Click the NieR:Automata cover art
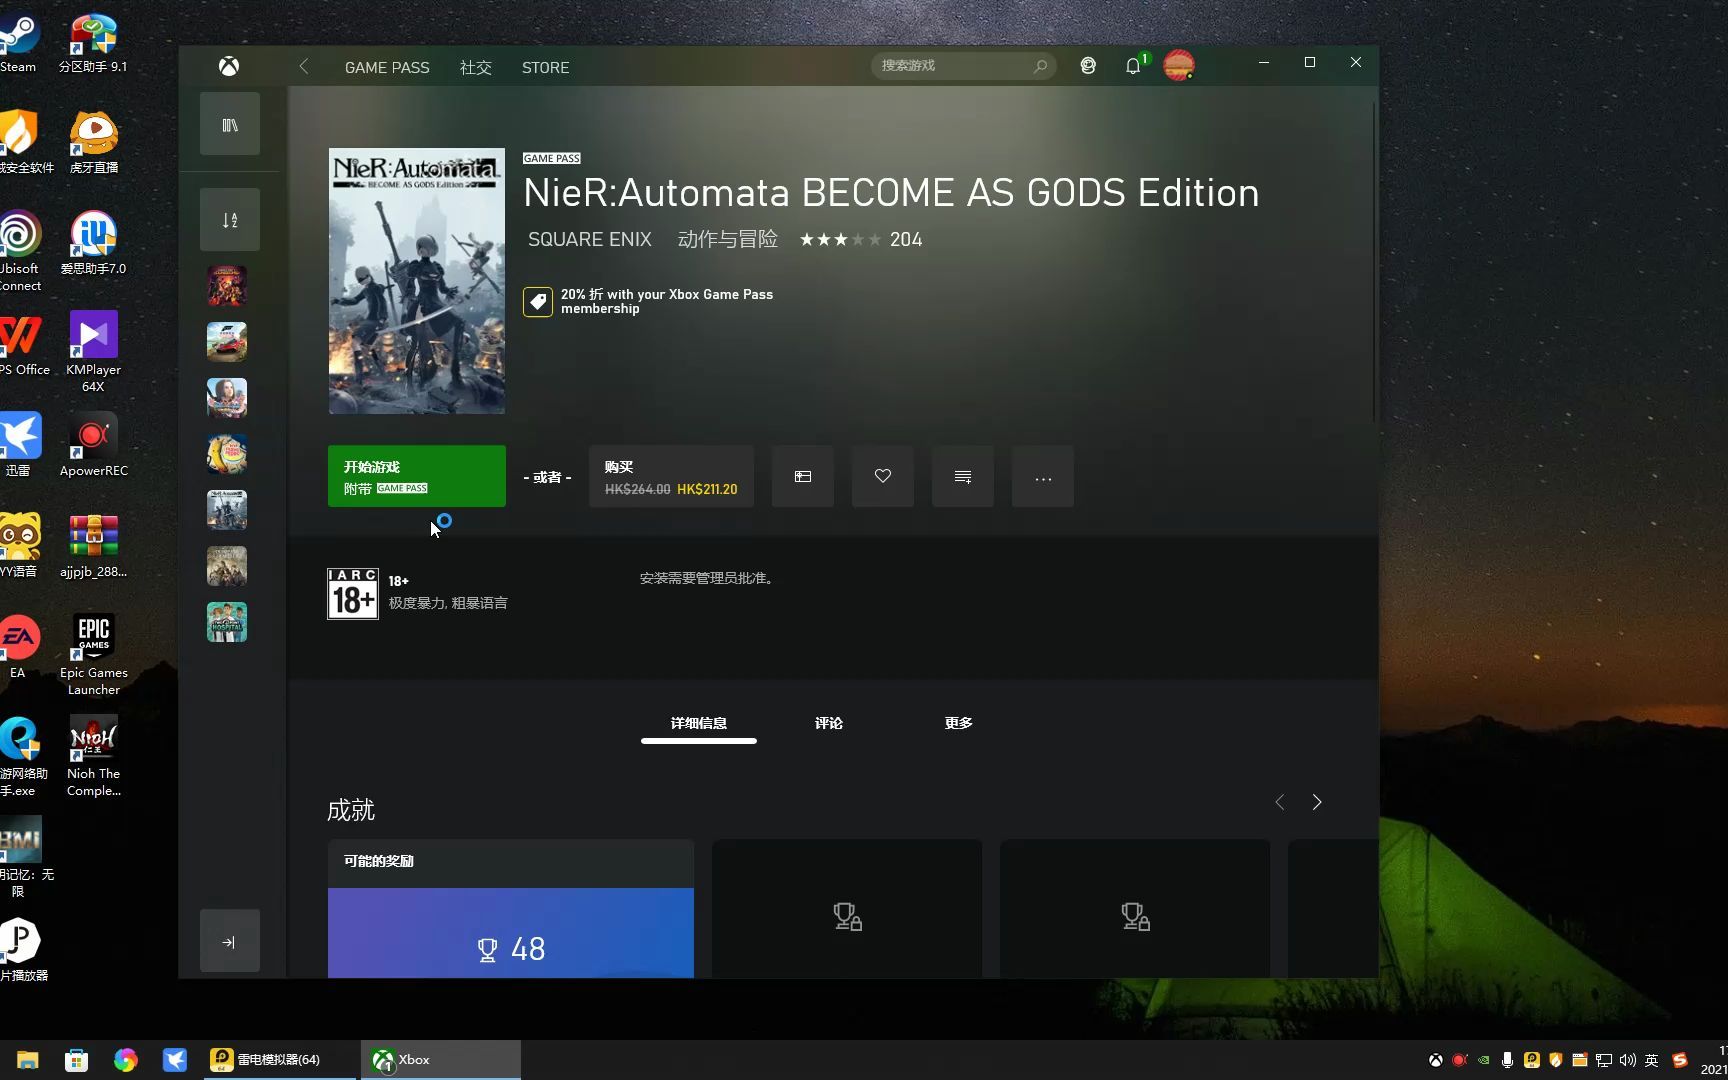1728x1080 pixels. pyautogui.click(x=417, y=281)
